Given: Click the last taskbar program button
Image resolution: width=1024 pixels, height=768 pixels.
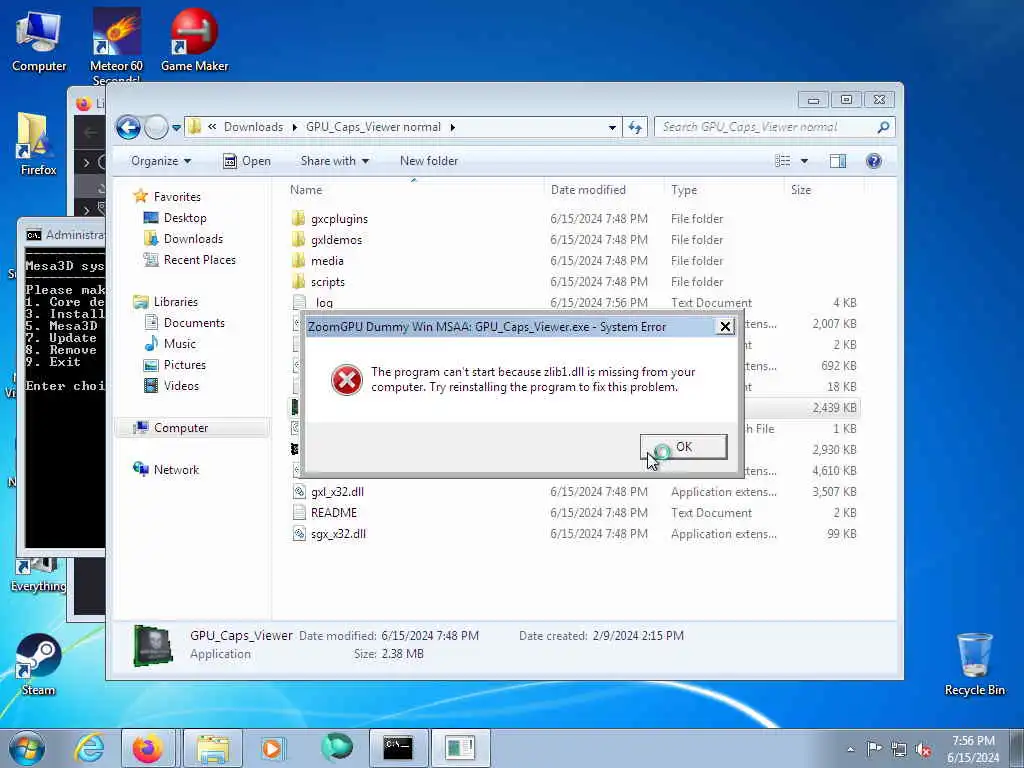Looking at the screenshot, I should point(460,748).
